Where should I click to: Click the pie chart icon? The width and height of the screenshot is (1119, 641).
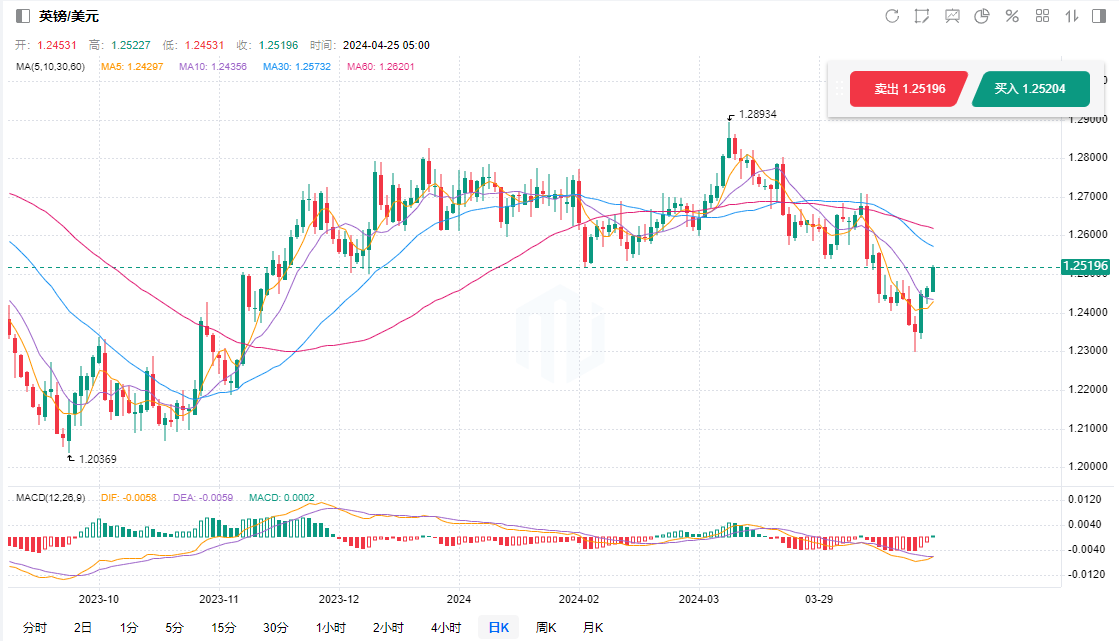click(982, 16)
